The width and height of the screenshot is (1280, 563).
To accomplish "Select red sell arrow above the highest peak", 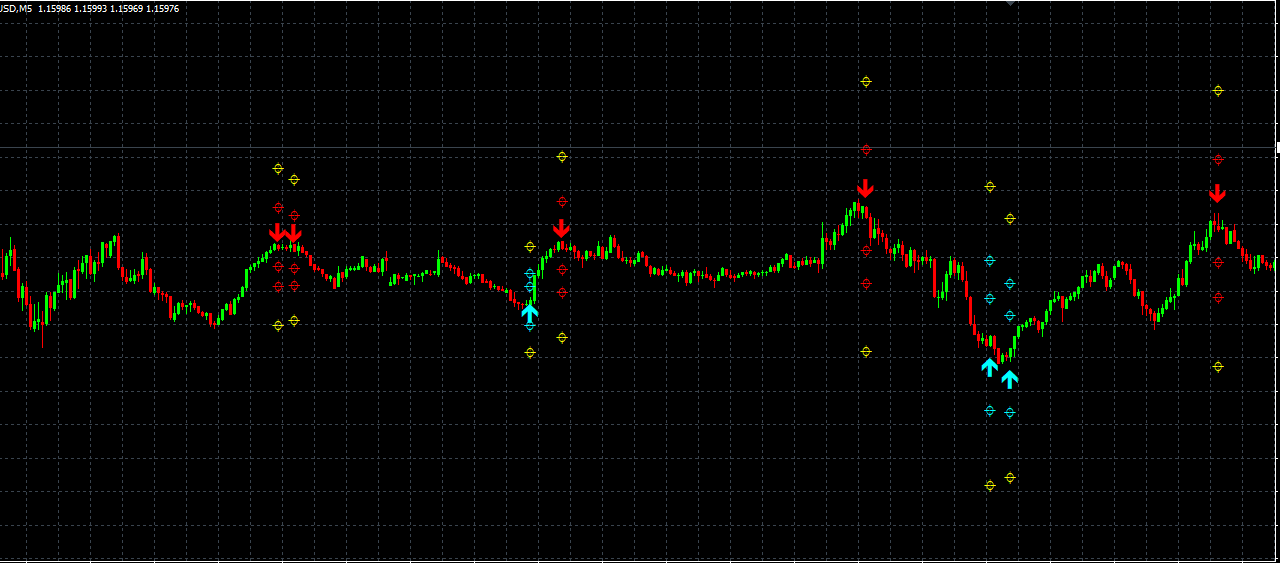I will point(865,188).
